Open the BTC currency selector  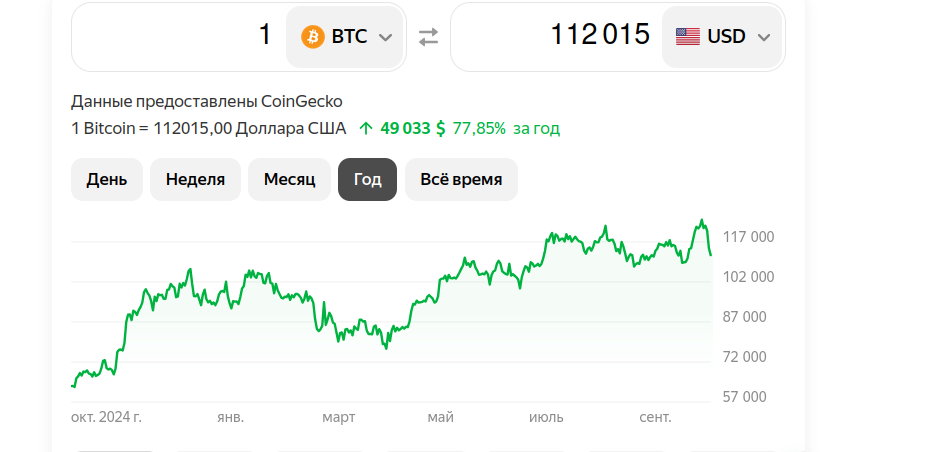345,37
